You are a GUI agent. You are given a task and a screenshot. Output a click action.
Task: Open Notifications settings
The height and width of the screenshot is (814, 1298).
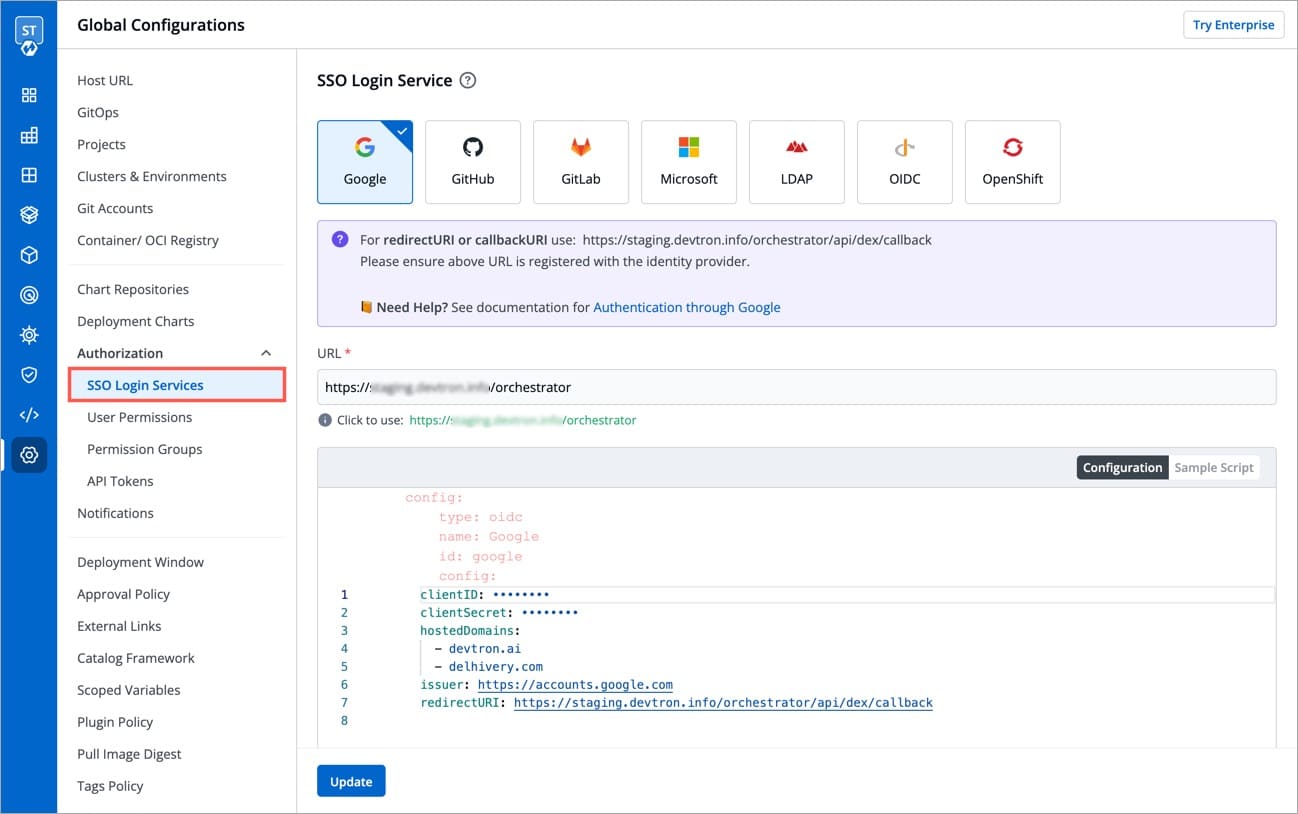pyautogui.click(x=115, y=513)
